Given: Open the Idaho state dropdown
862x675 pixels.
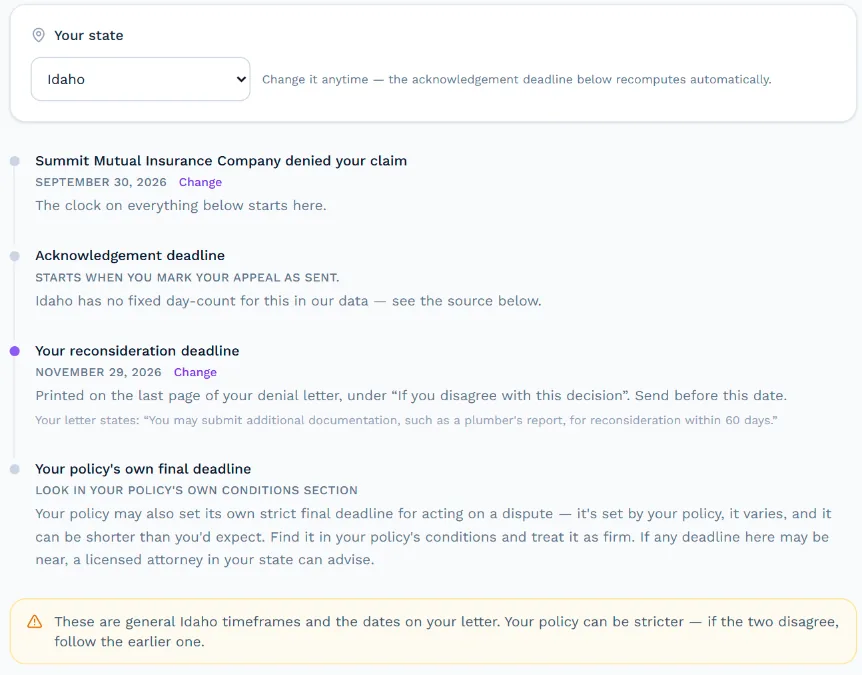Looking at the screenshot, I should tap(141, 79).
